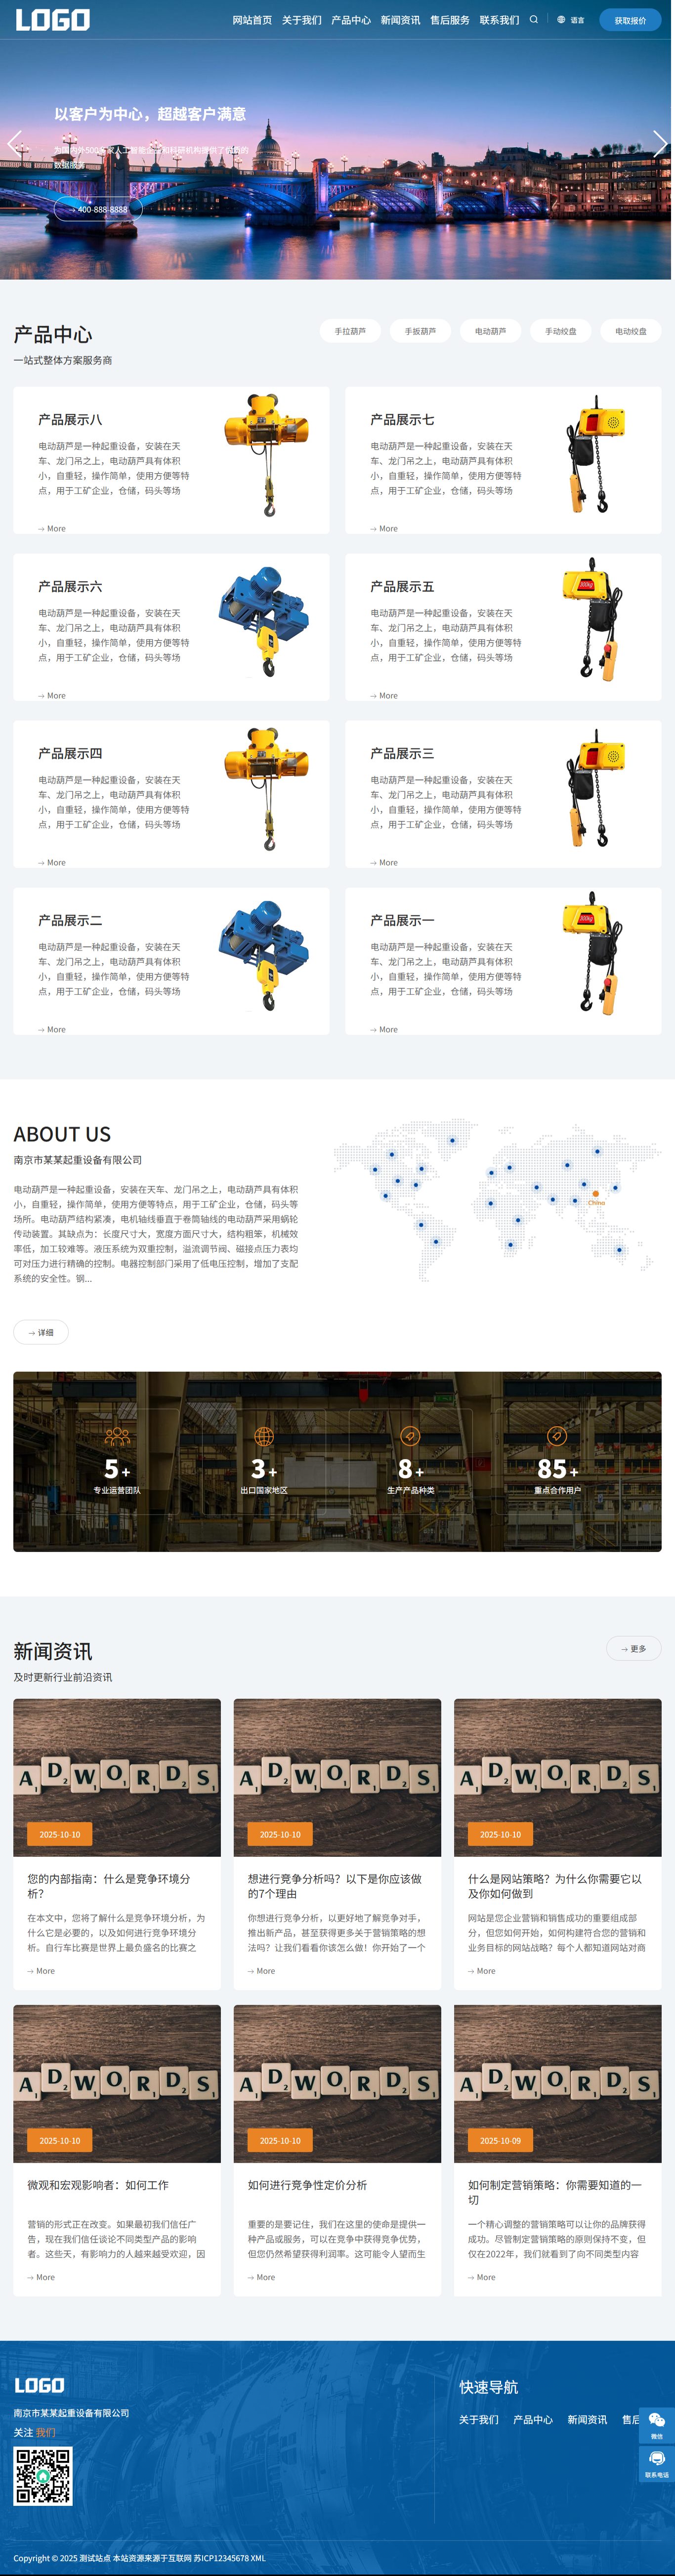The image size is (675, 2576).
Task: Click hoist image in 产品展示七 card
Action: (x=596, y=455)
